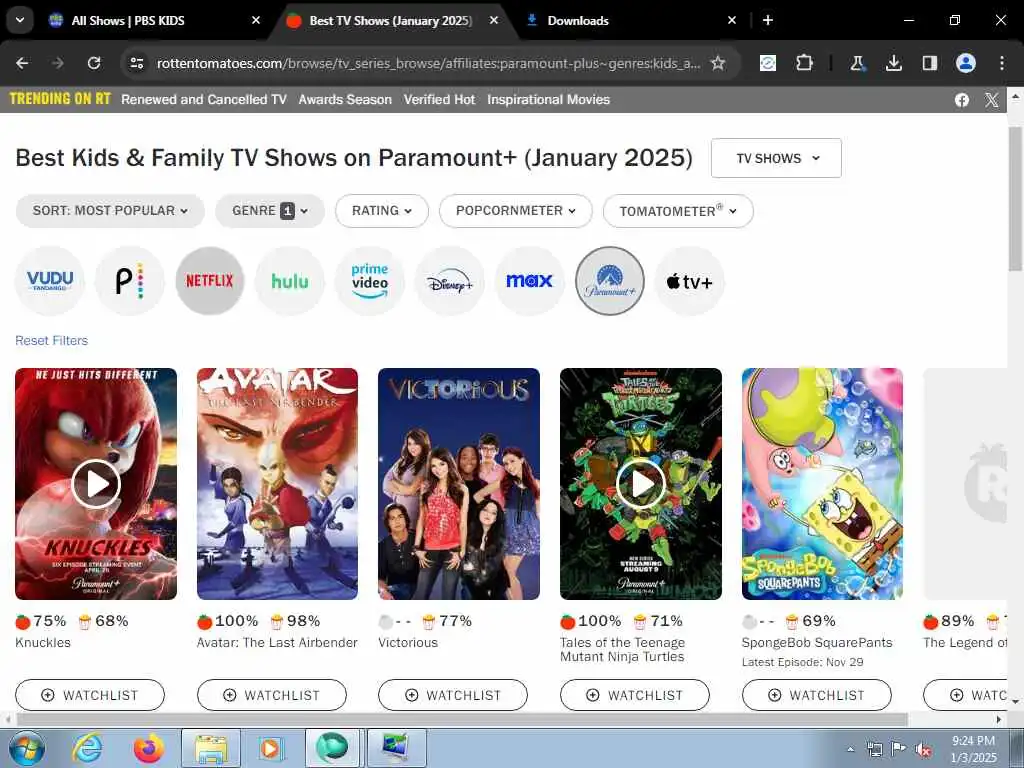This screenshot has height=768, width=1024.
Task: Click the Reset Filters link
Action: point(52,340)
